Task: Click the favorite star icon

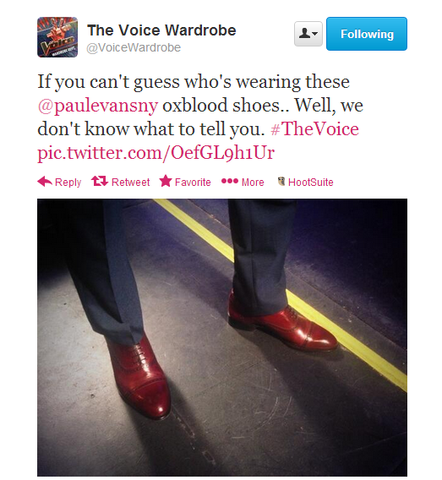Action: (165, 181)
